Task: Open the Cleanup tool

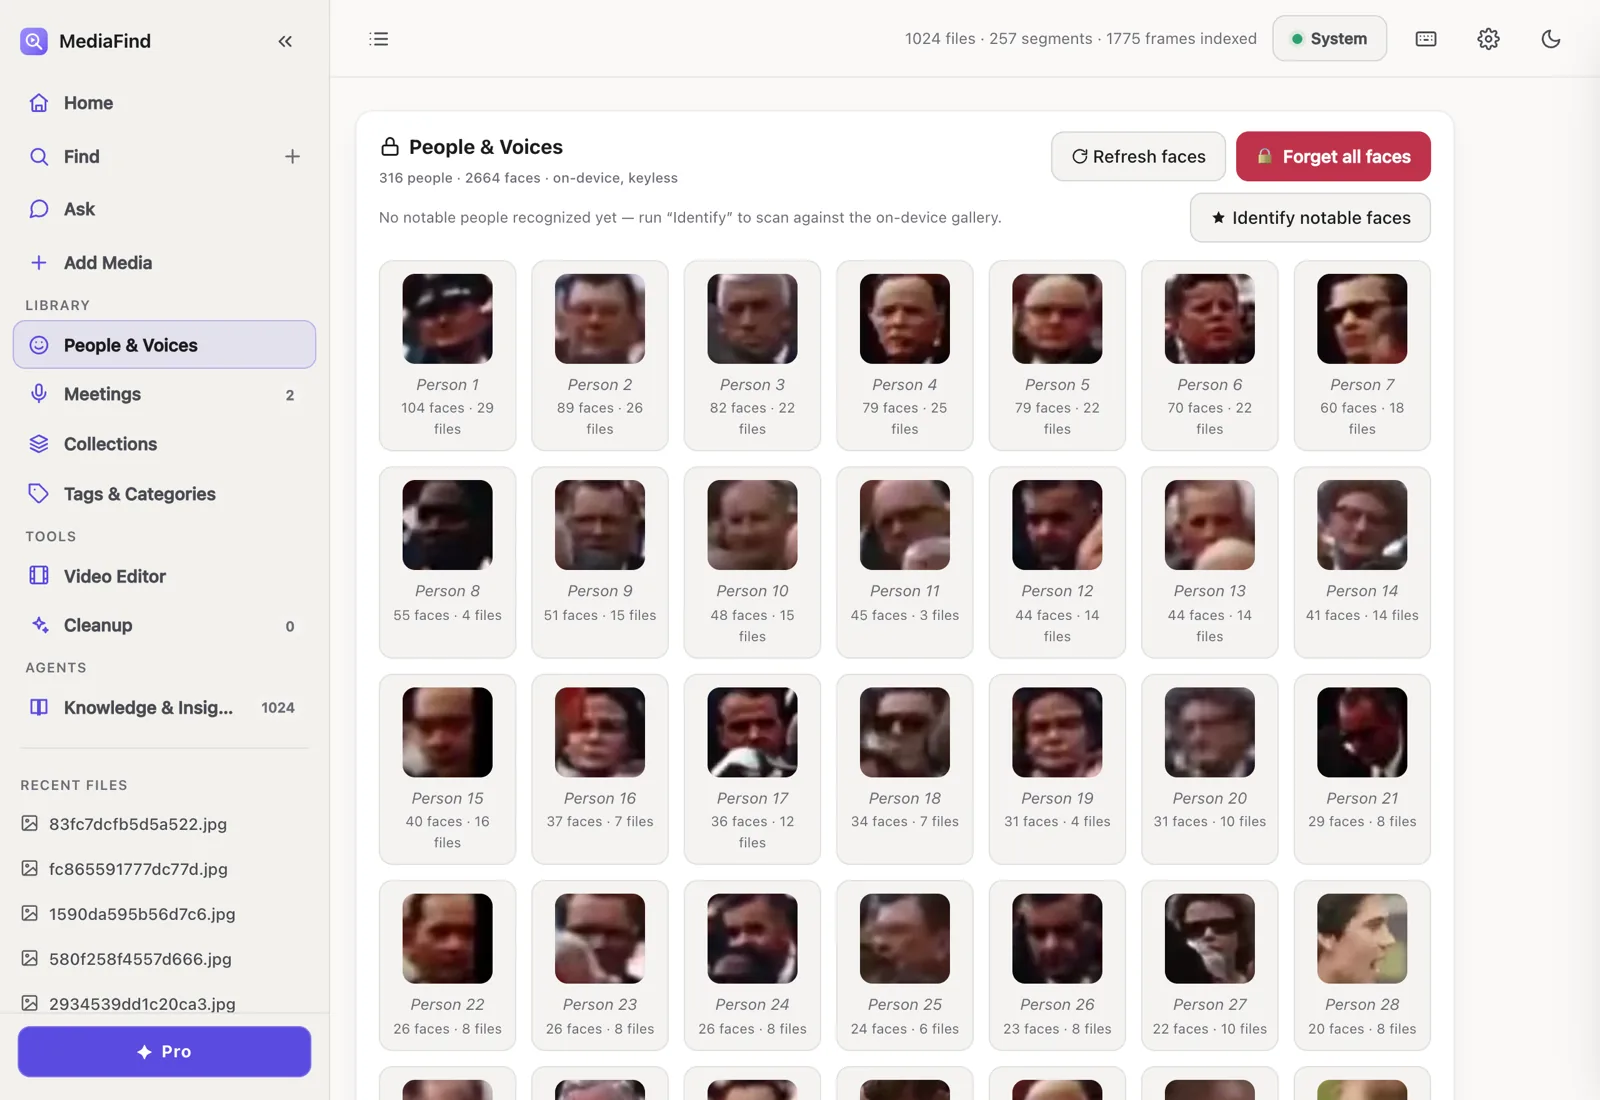Action: pos(164,625)
